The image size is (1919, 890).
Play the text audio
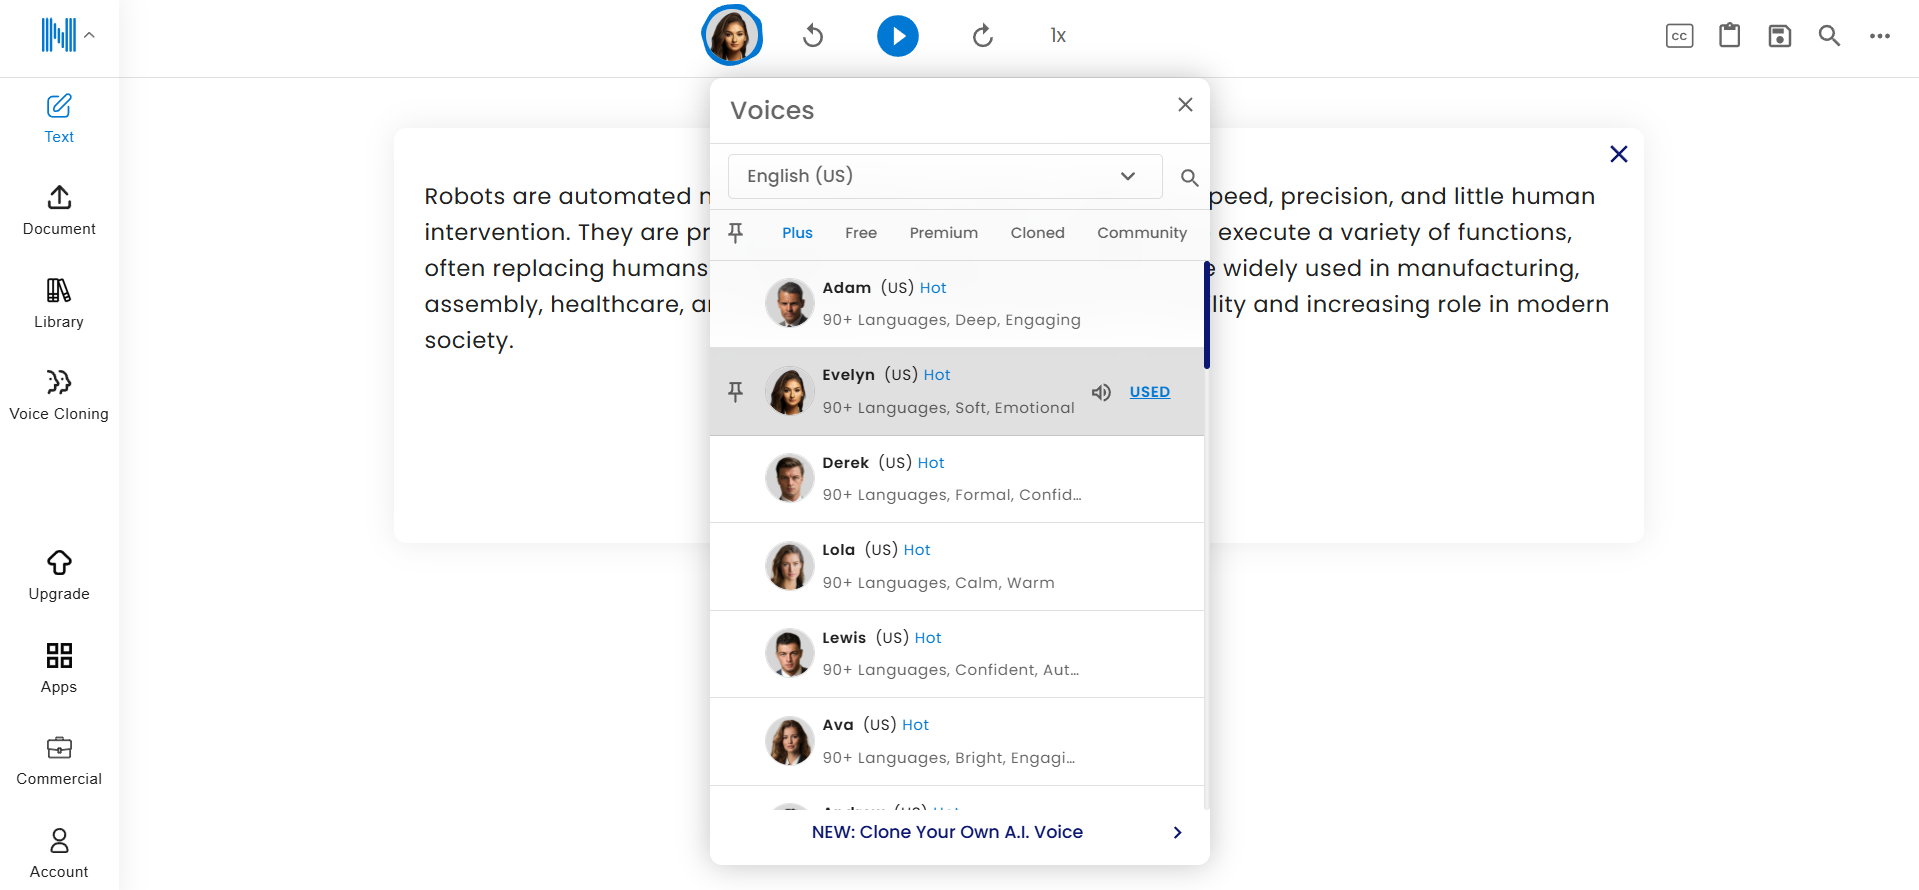click(x=898, y=36)
